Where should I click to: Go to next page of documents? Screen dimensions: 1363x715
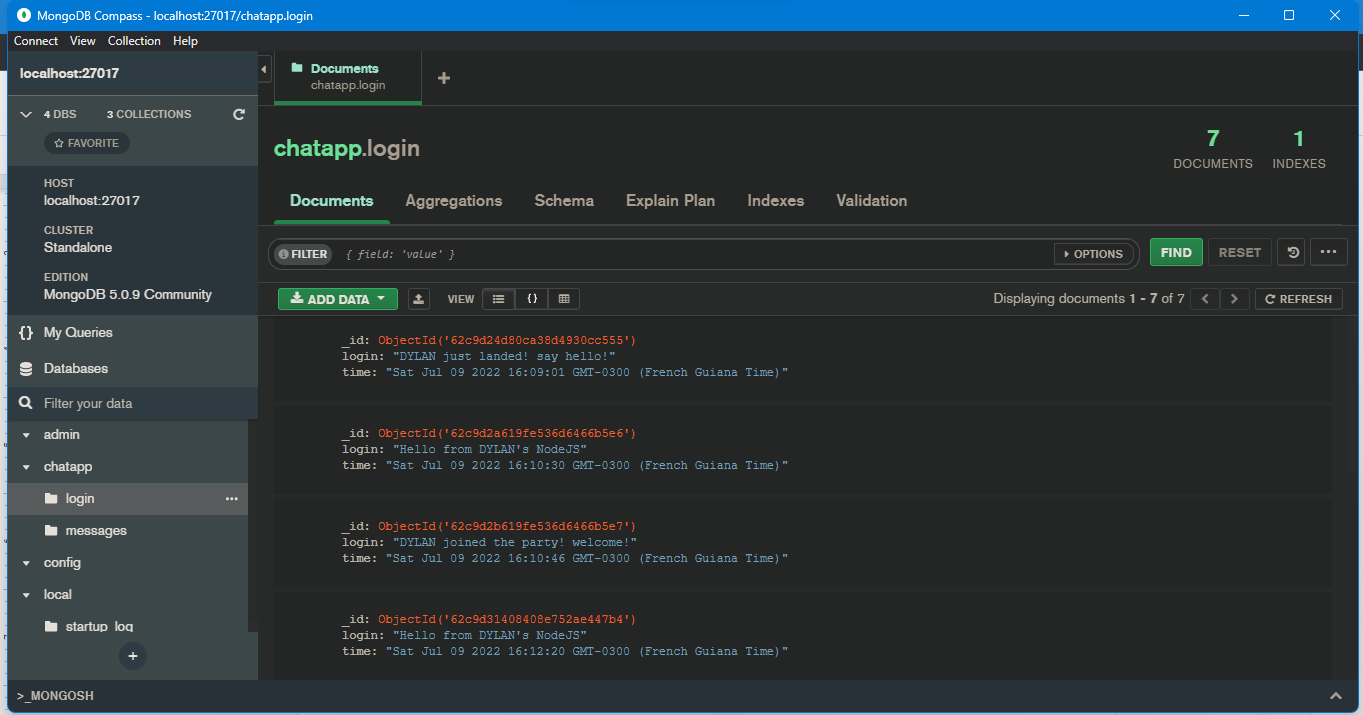point(1235,299)
